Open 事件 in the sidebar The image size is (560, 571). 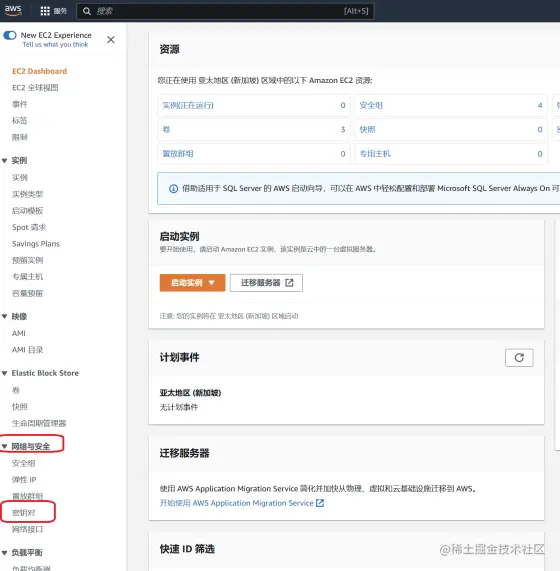click(x=20, y=104)
